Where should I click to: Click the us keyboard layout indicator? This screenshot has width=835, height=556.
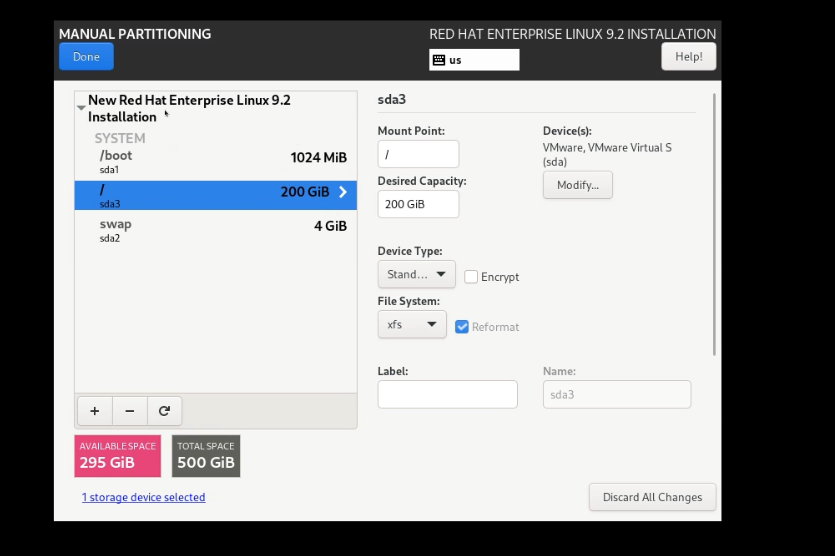pyautogui.click(x=474, y=60)
